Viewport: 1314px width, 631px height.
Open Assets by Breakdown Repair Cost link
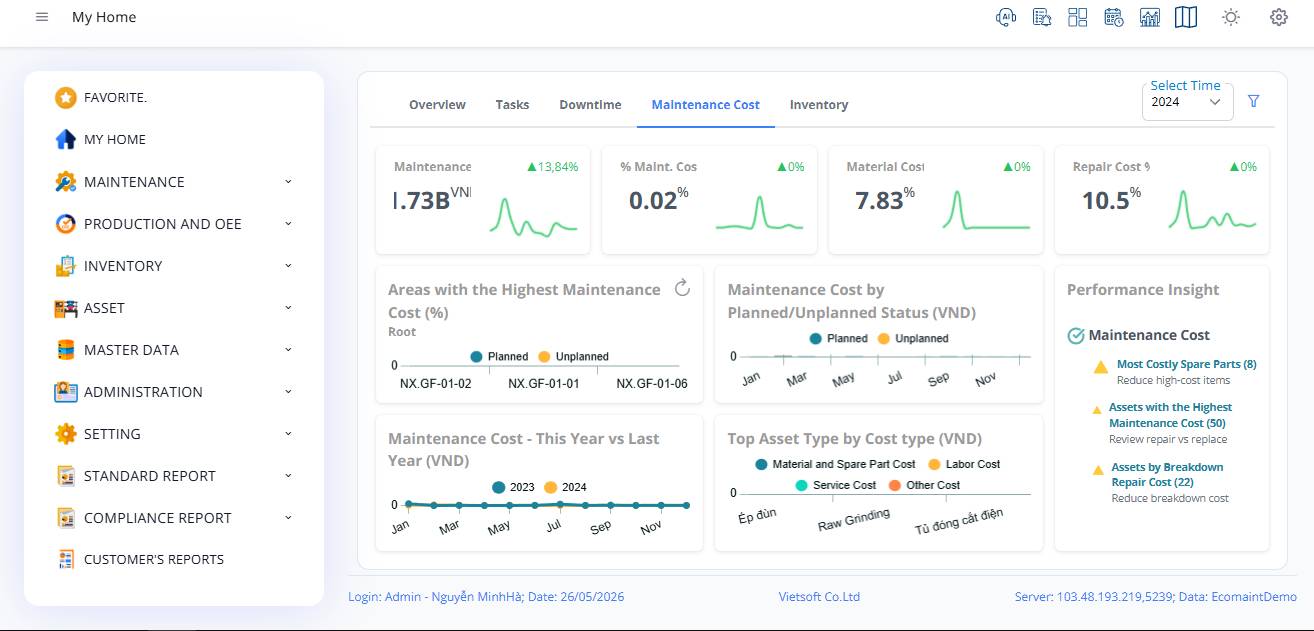1167,475
